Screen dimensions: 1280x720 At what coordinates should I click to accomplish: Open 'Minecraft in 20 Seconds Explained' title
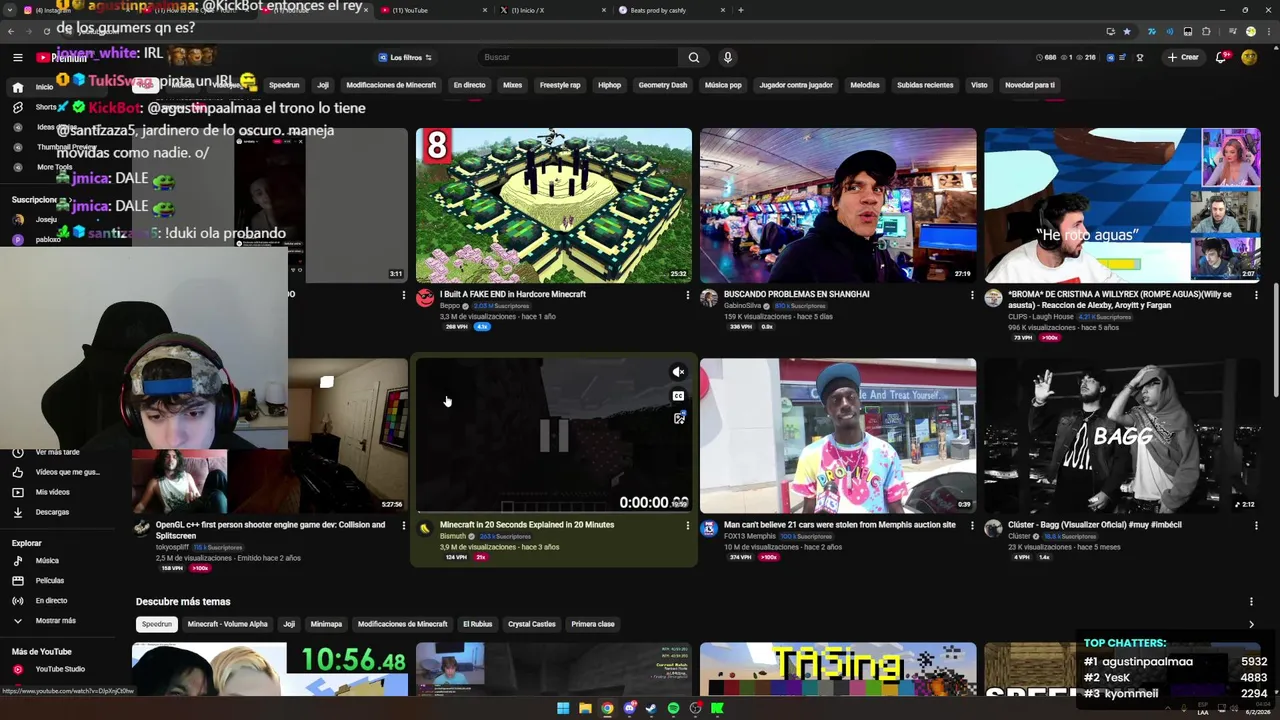point(527,524)
